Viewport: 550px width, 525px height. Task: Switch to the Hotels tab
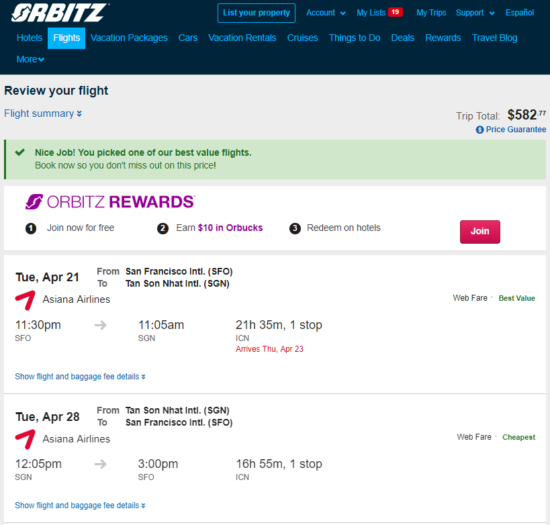tap(29, 38)
